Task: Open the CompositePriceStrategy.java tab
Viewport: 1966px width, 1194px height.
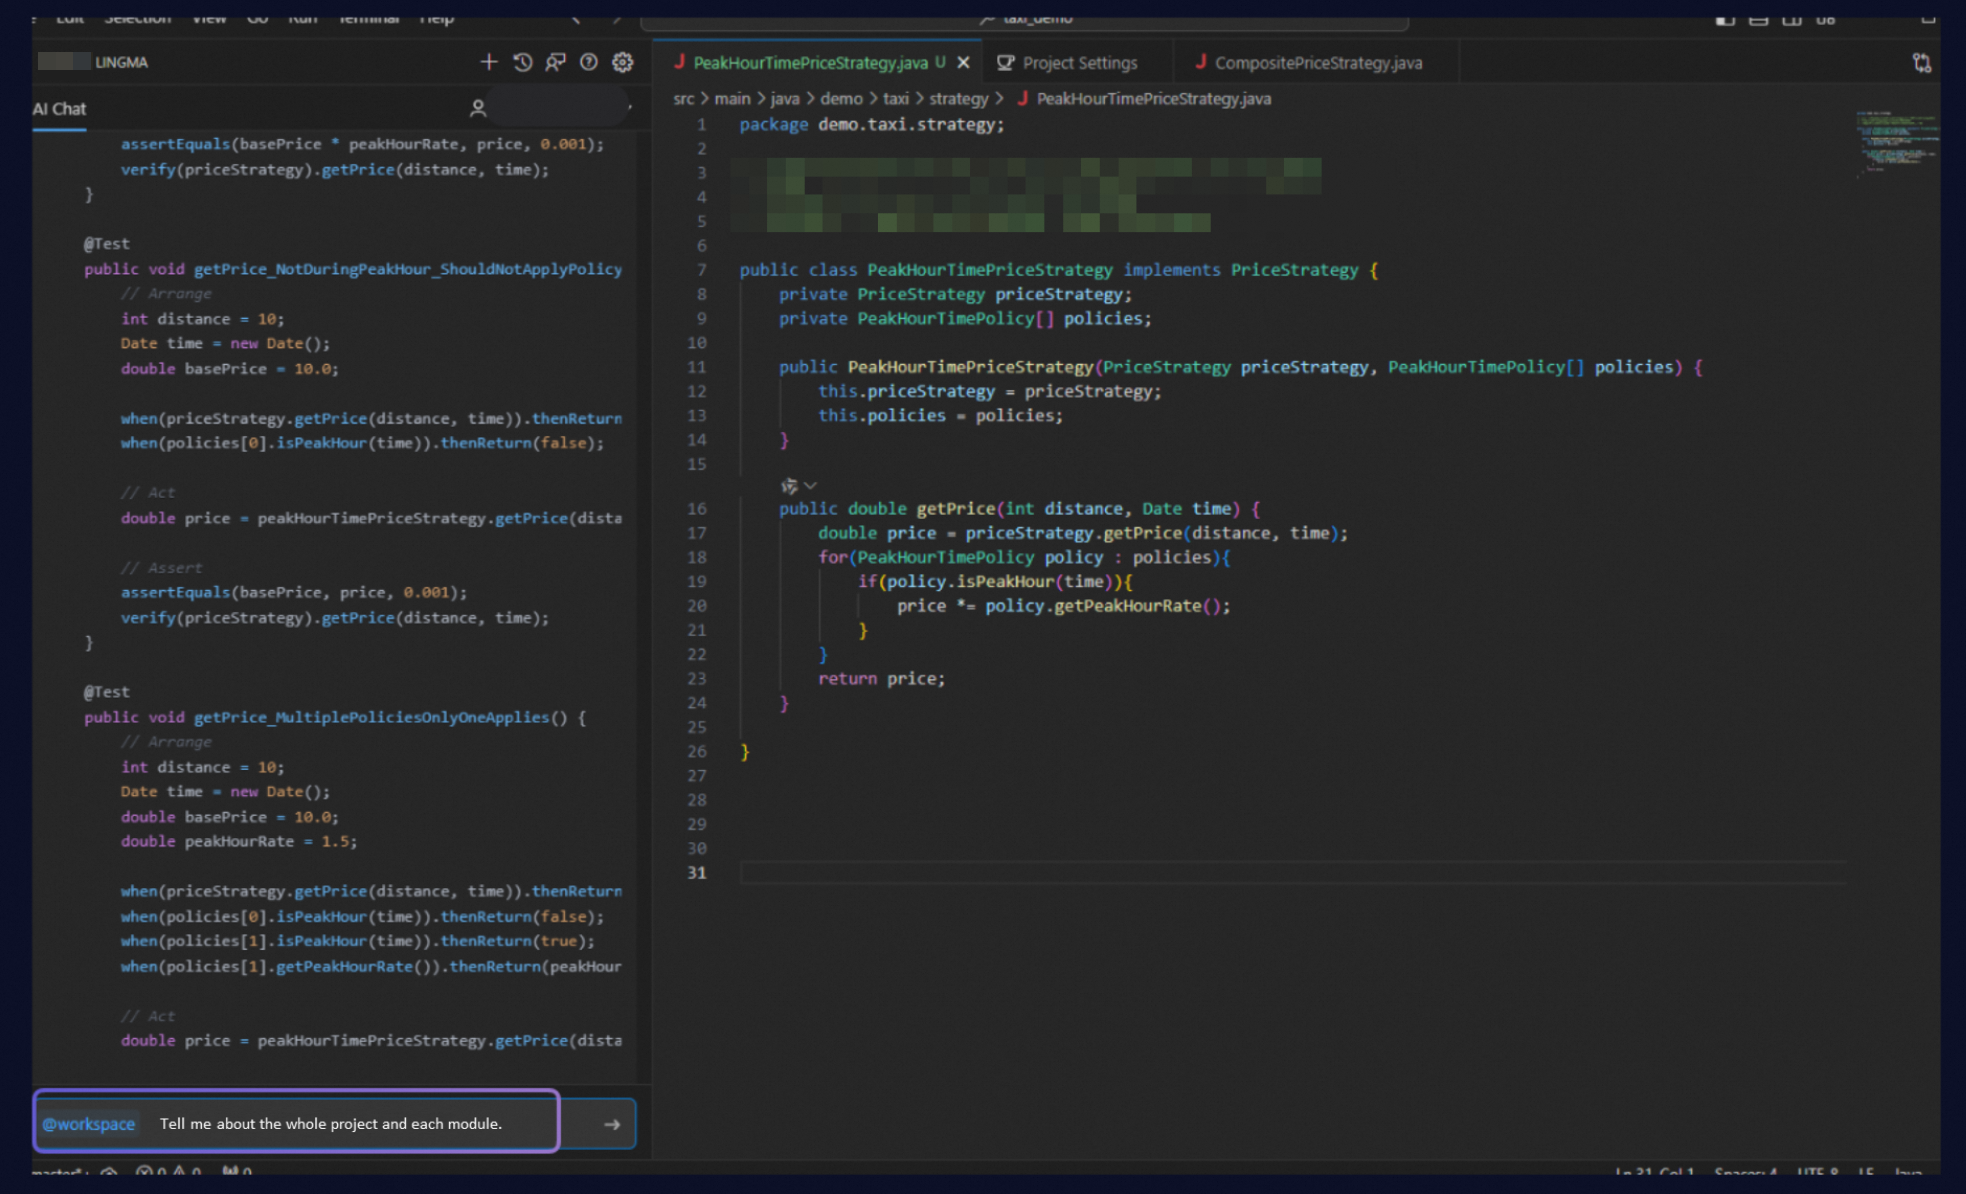Action: 1317,63
